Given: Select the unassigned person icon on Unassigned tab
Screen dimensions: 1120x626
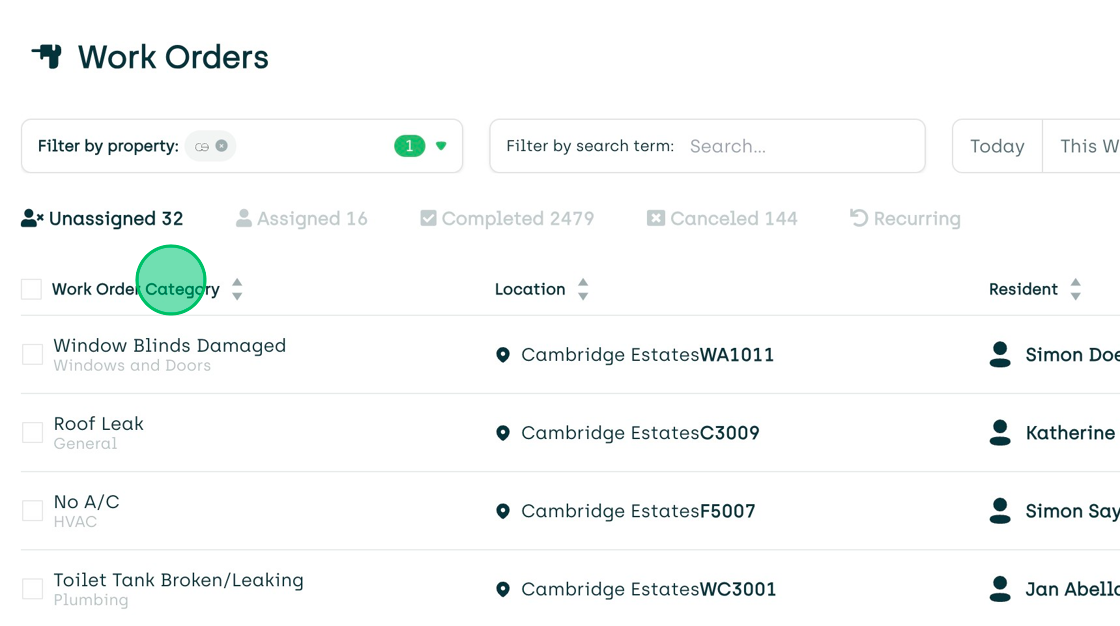Looking at the screenshot, I should coord(30,218).
